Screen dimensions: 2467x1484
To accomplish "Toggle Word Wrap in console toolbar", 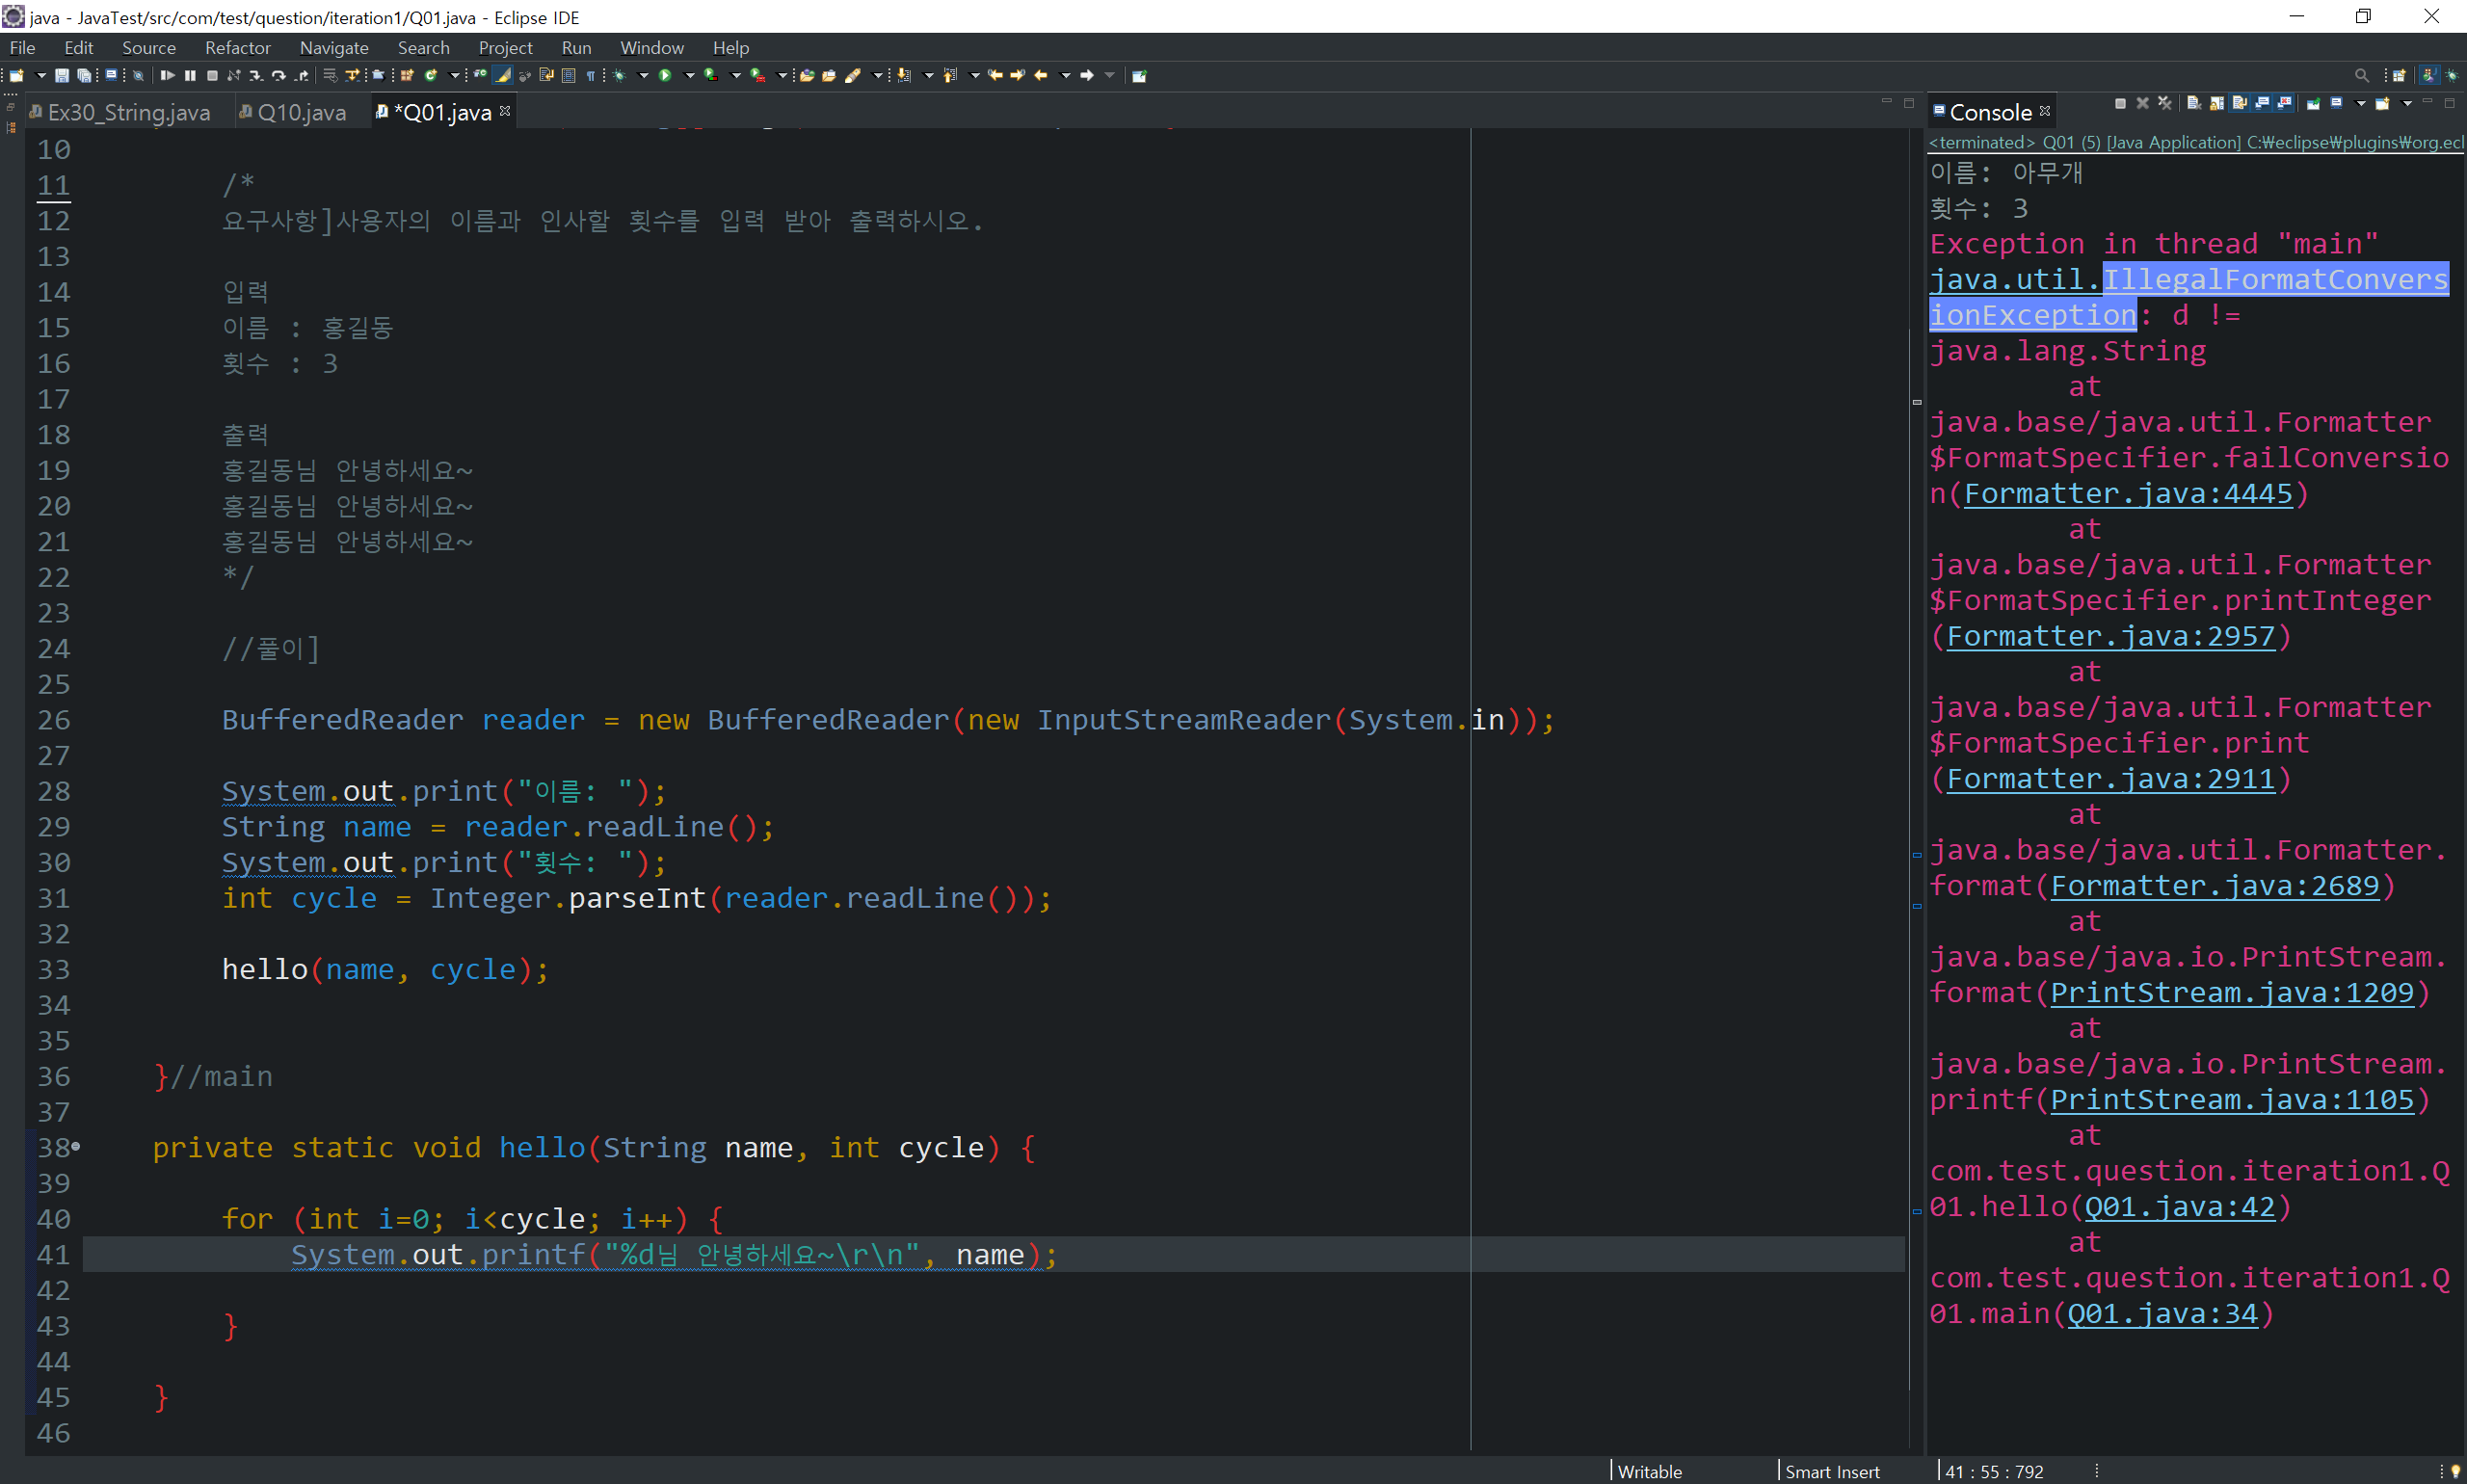I will [x=2239, y=104].
